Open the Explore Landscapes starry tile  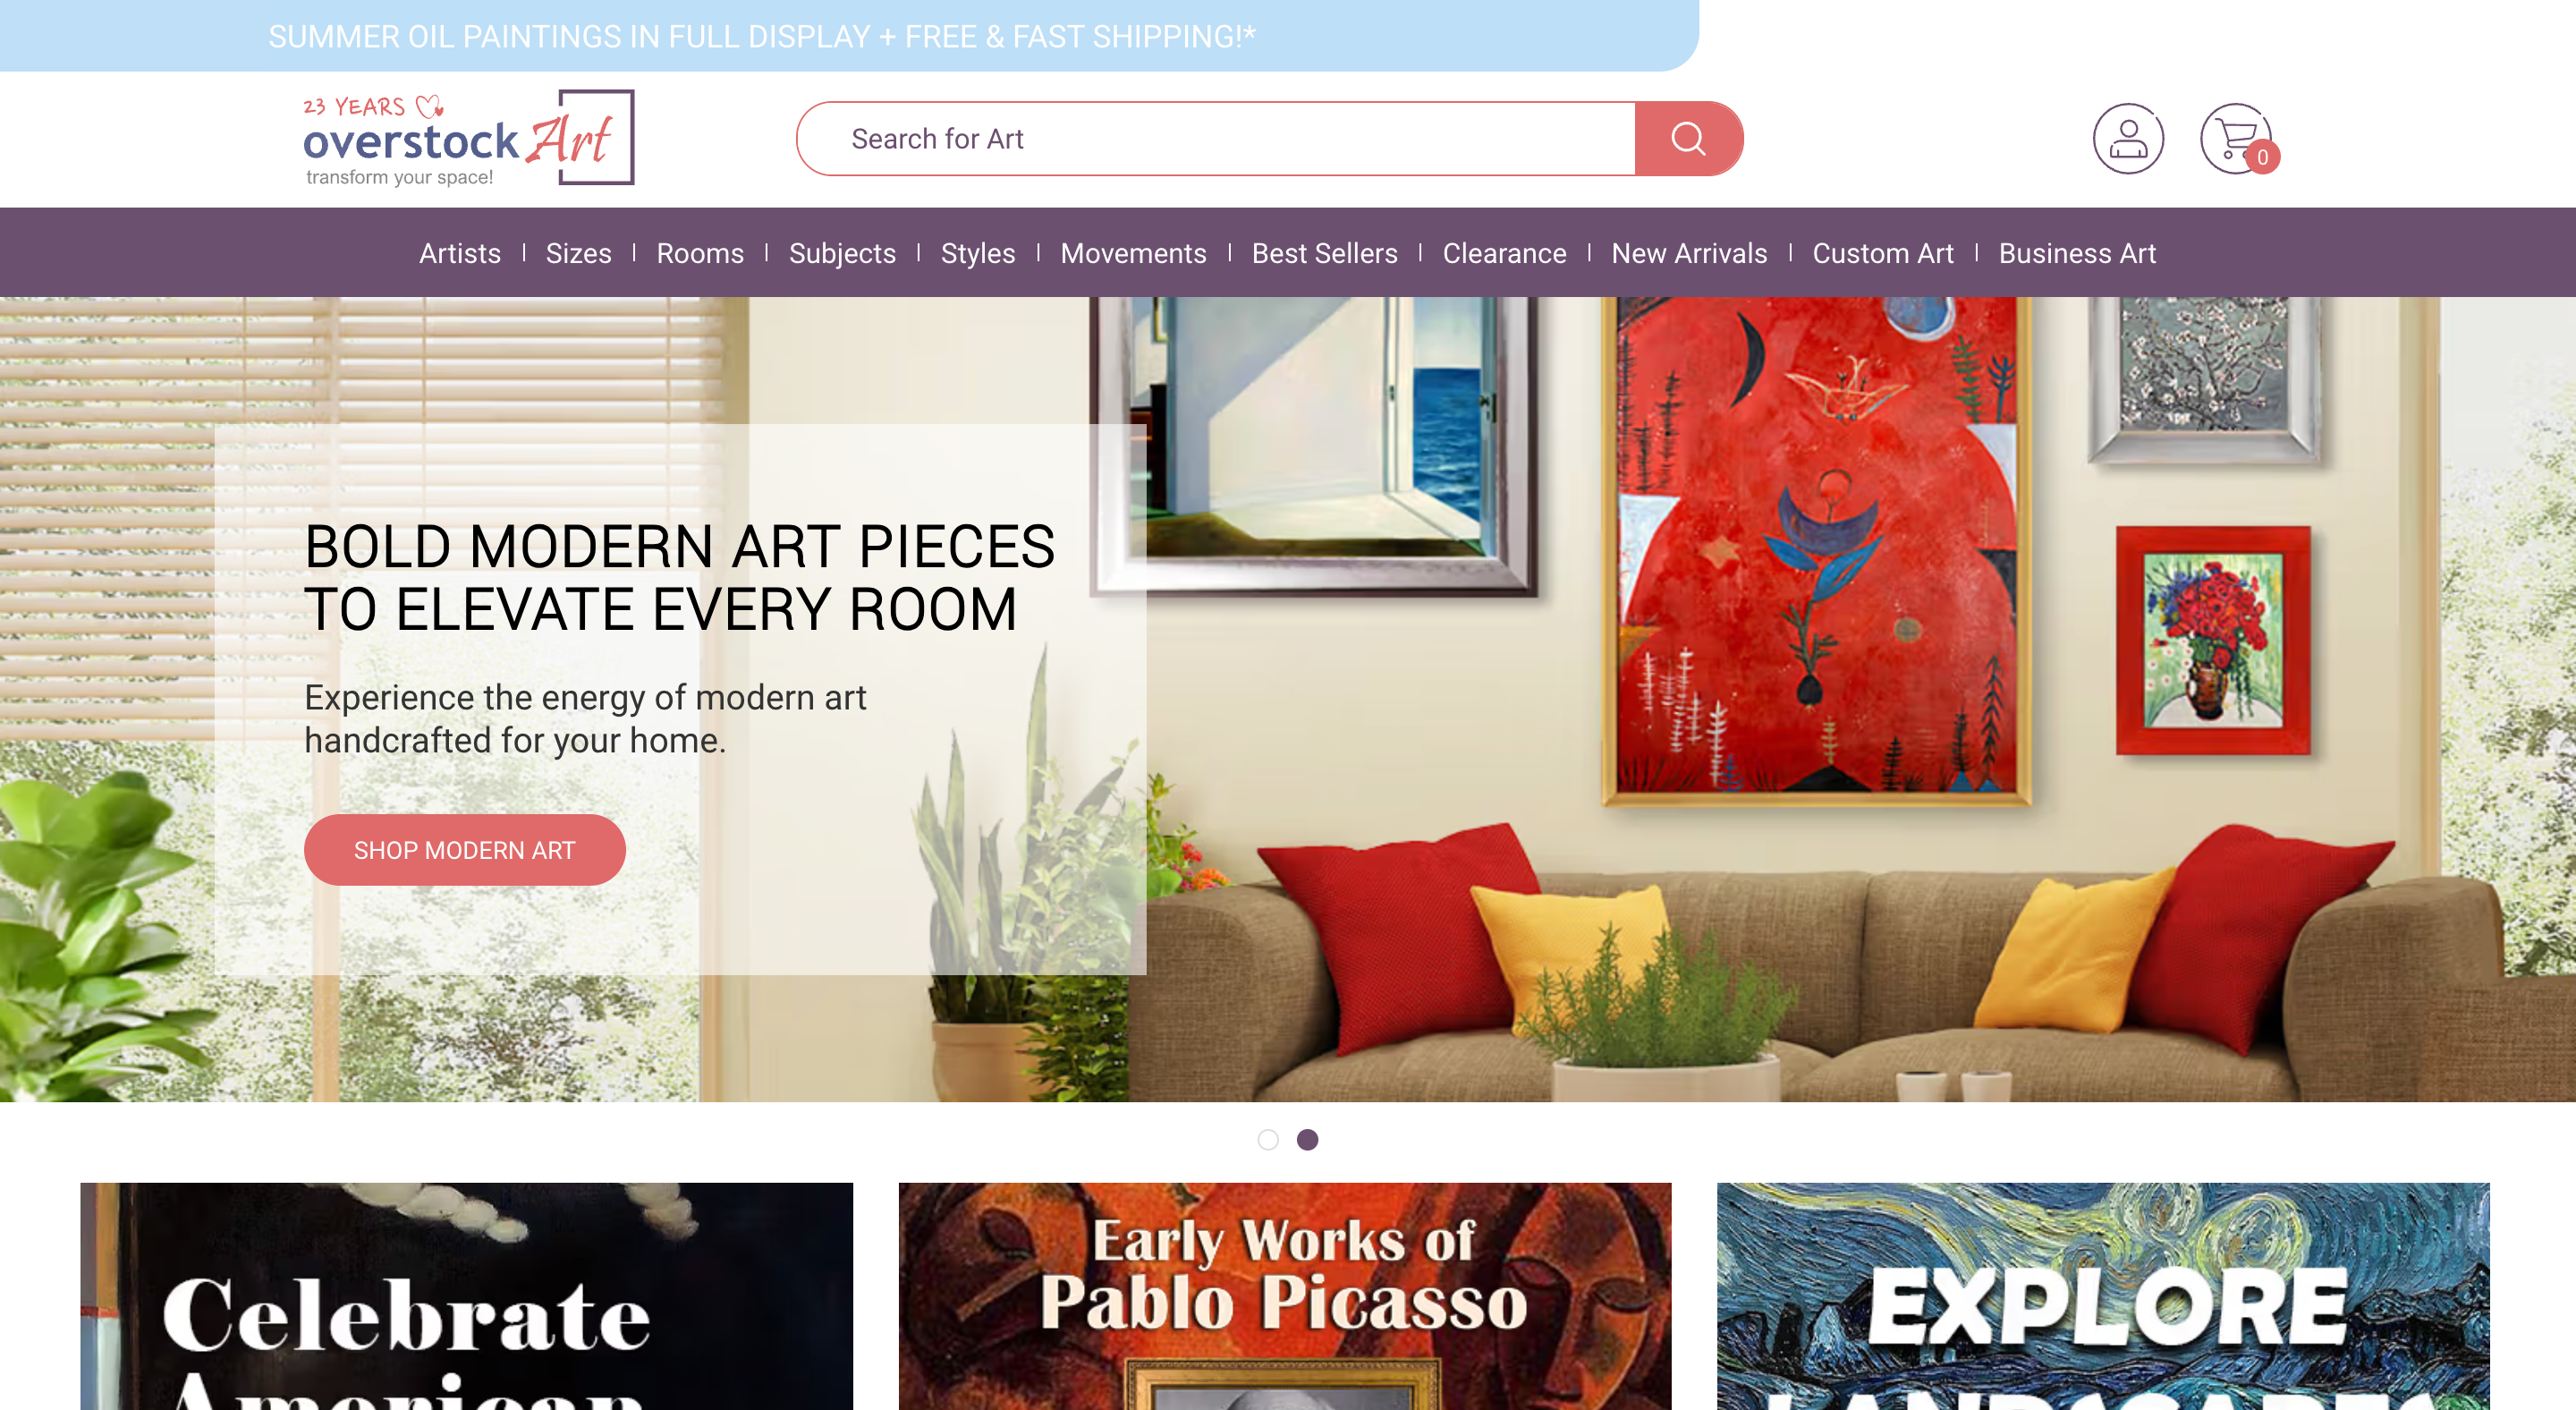[x=2103, y=1296]
